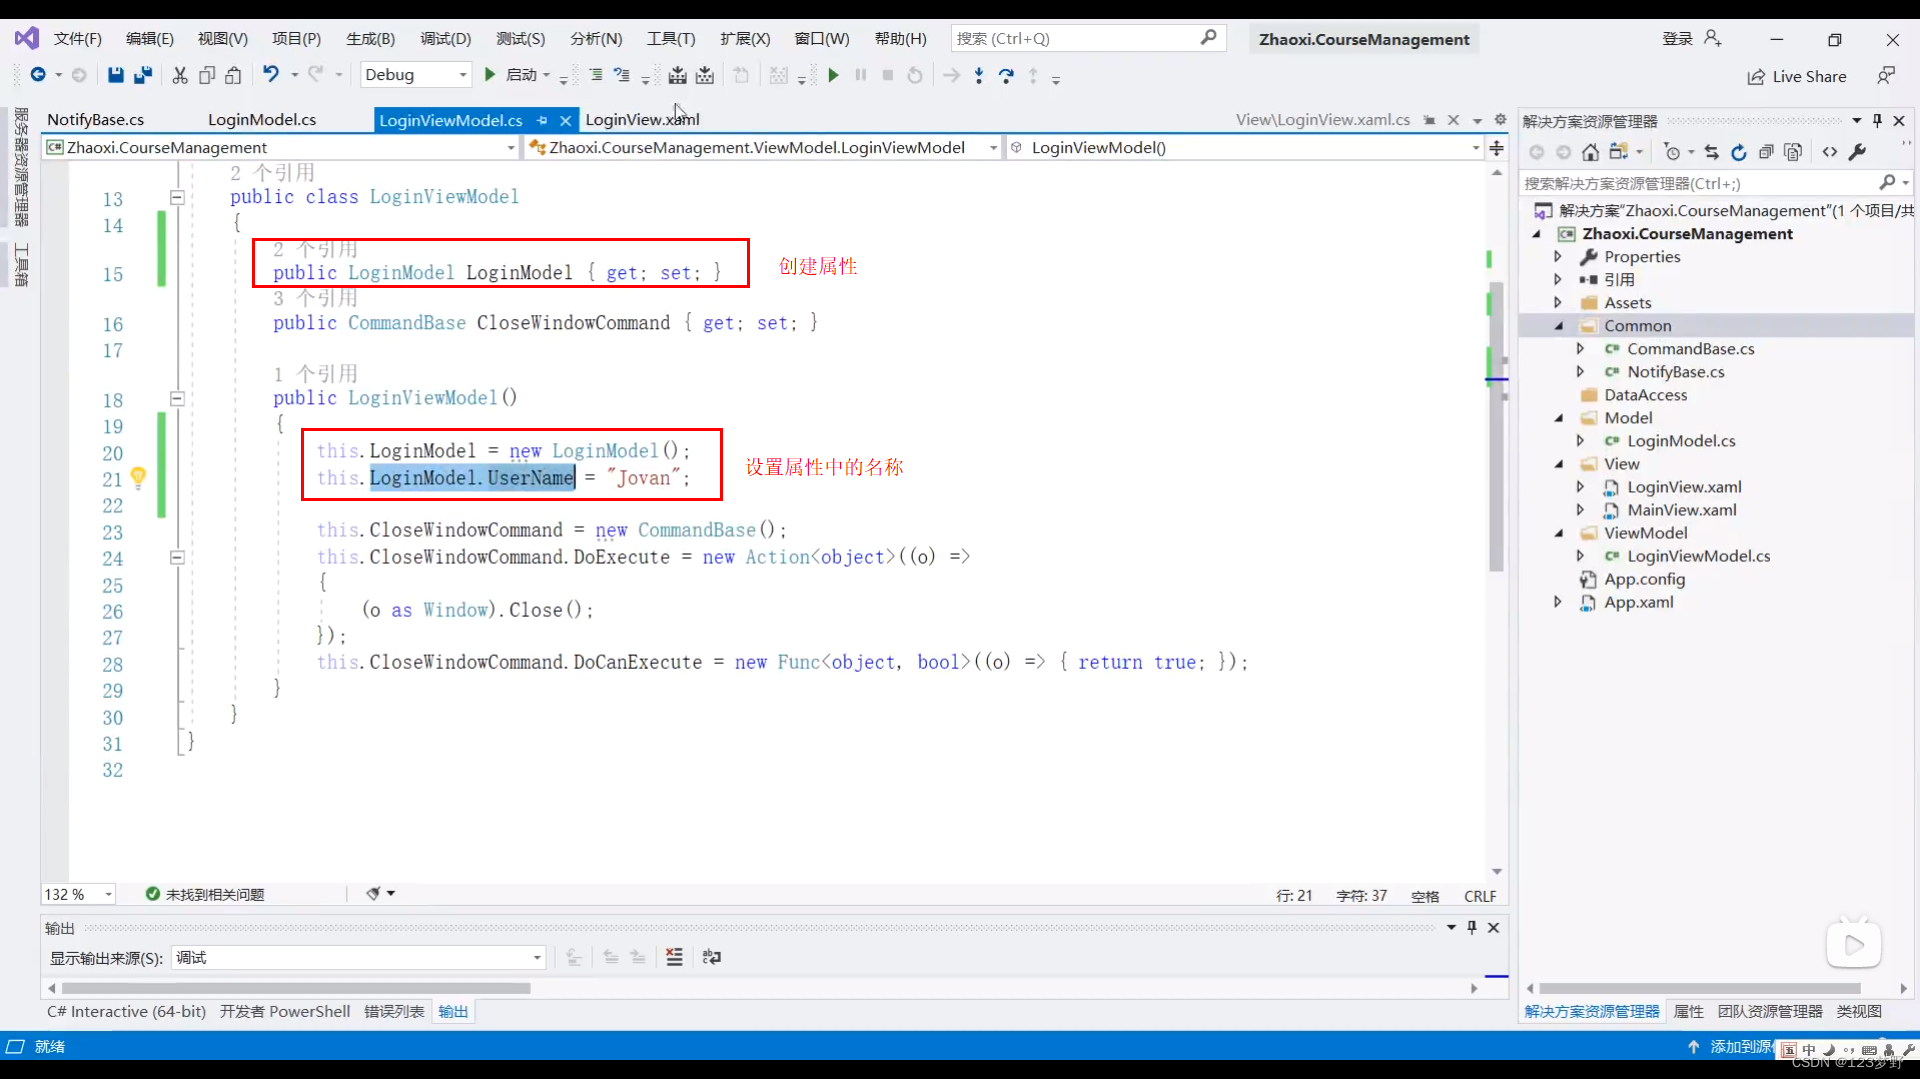This screenshot has height=1079, width=1920.
Task: Select App.config in Solution Explorer
Action: click(1644, 579)
